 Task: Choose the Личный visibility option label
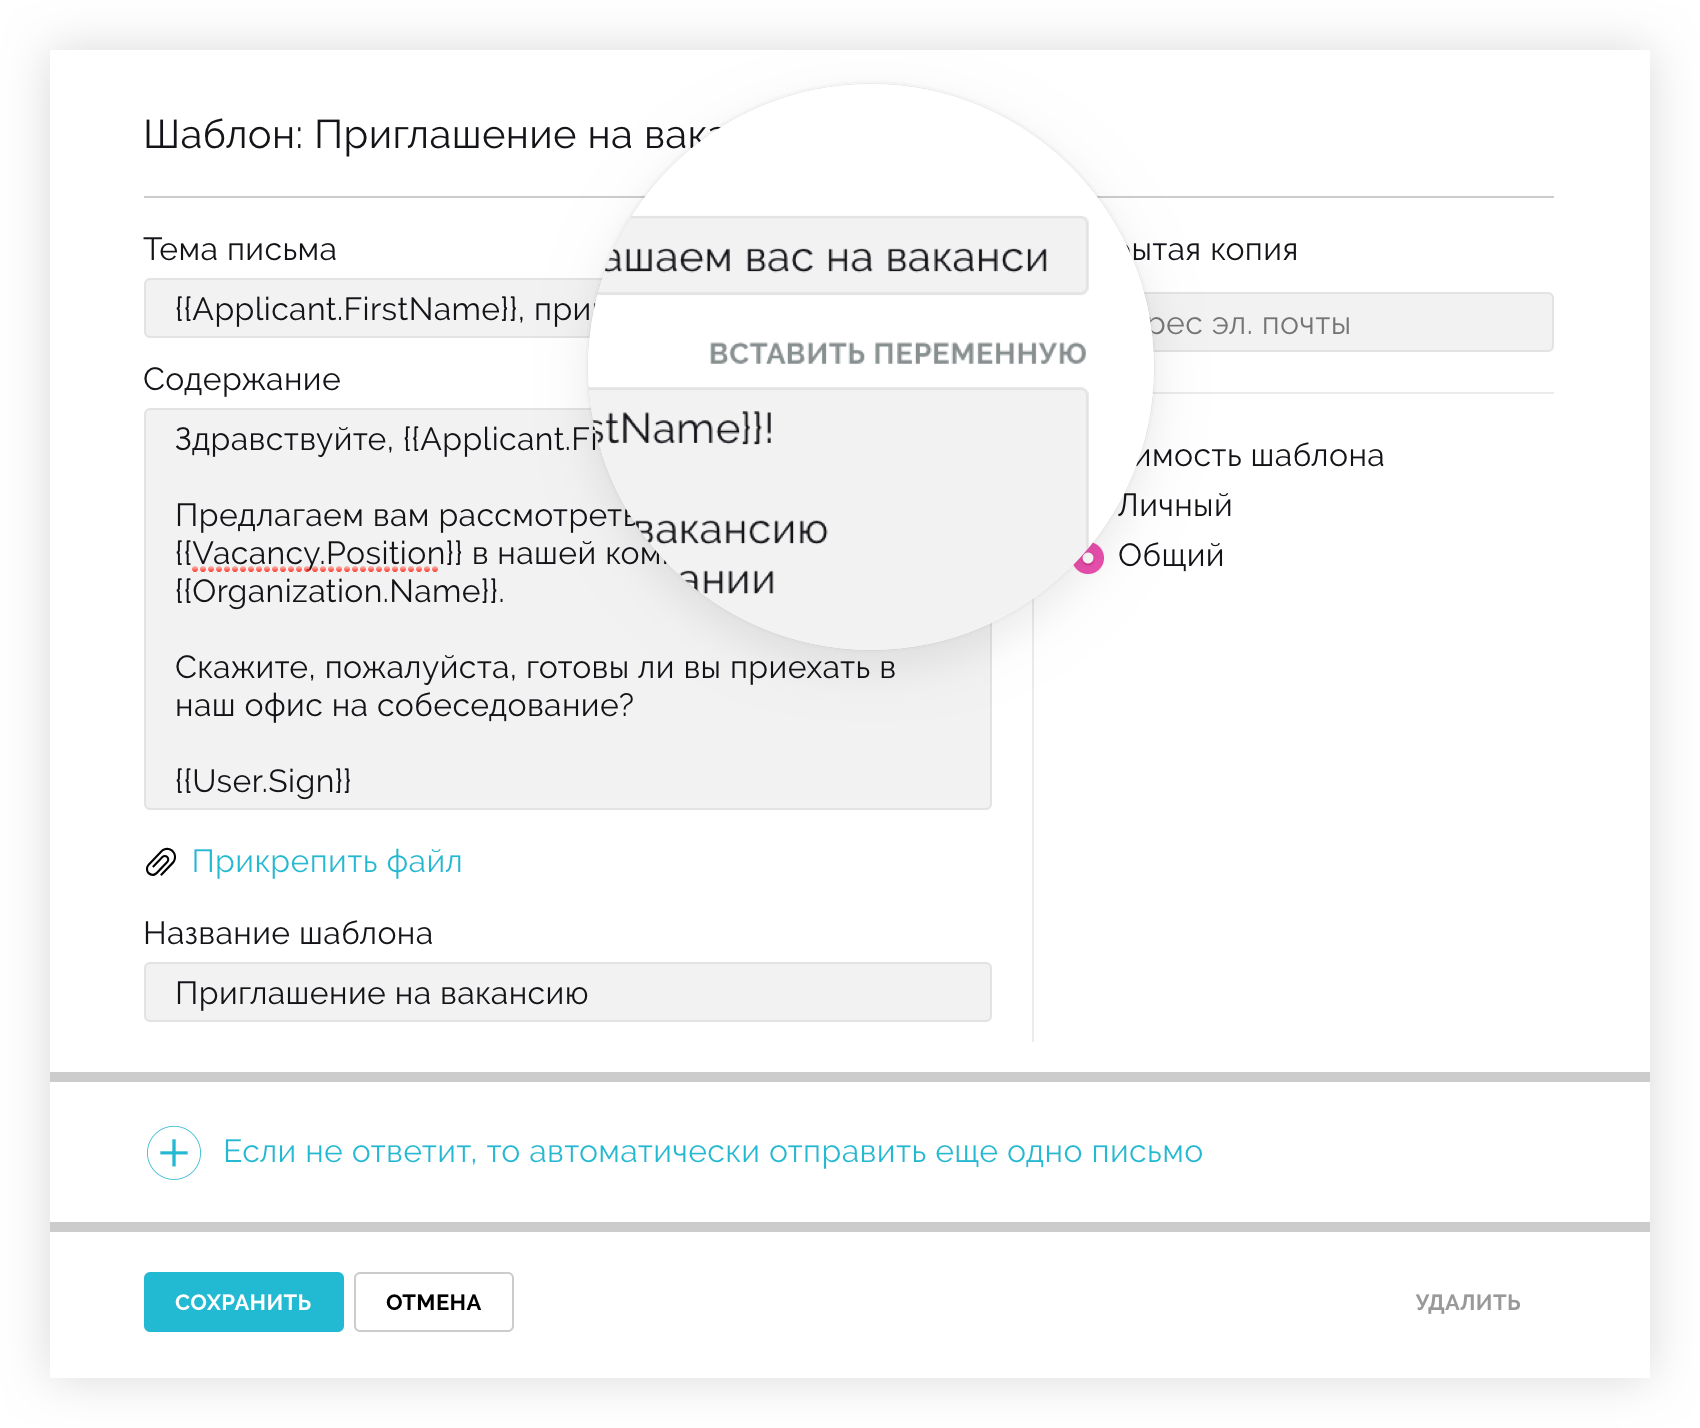[x=1174, y=506]
